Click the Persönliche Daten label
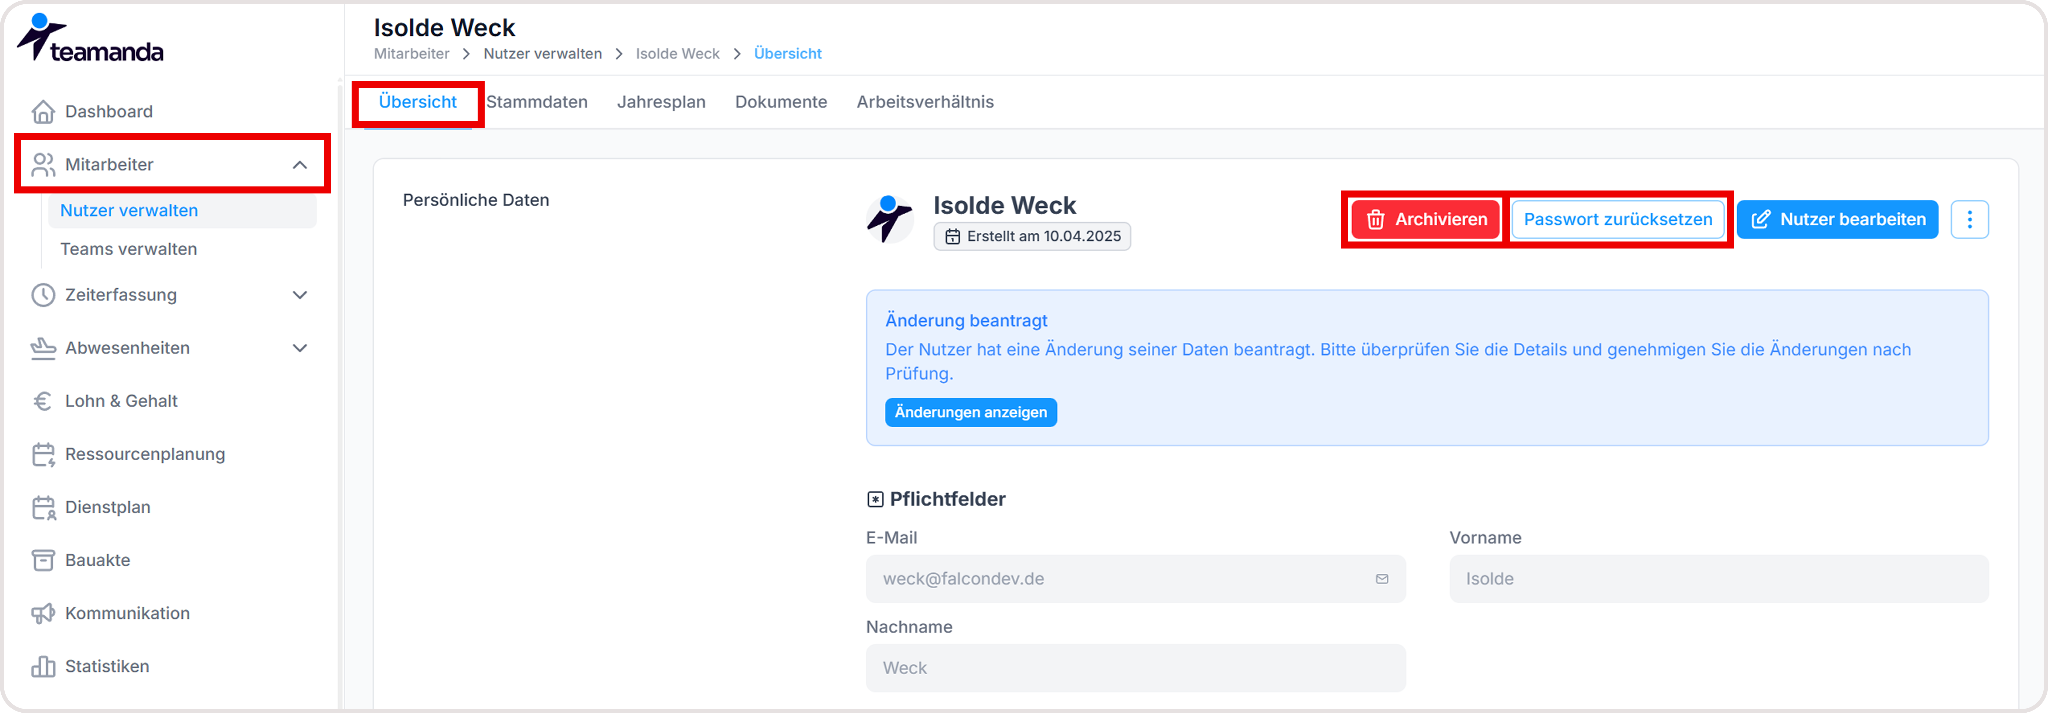Screen dimensions: 2048x713 (x=476, y=200)
